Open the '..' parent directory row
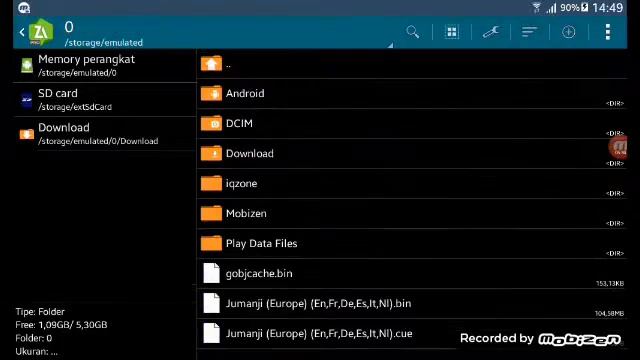 pos(412,64)
